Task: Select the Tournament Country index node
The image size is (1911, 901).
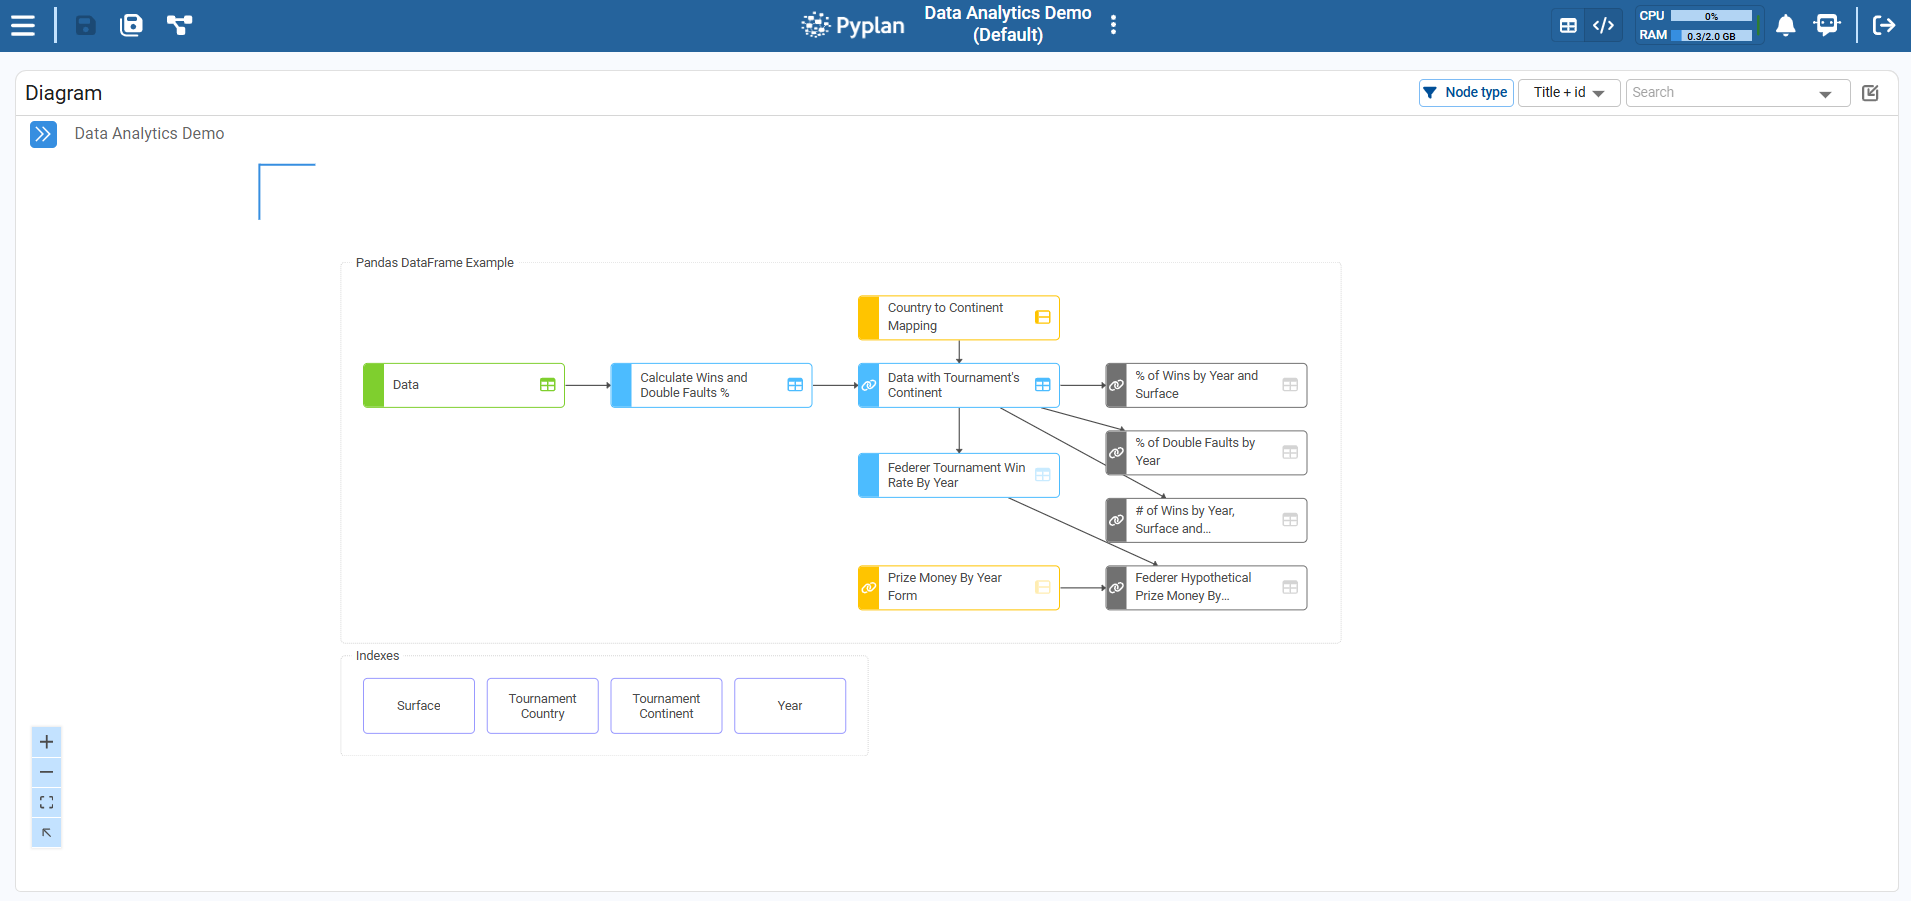Action: click(x=542, y=706)
